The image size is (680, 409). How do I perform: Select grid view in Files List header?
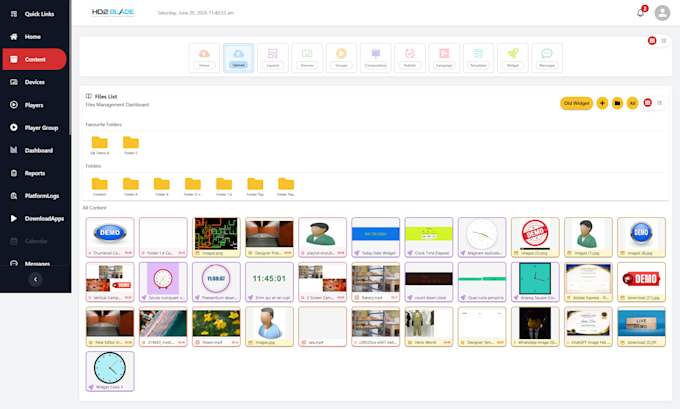tap(647, 103)
